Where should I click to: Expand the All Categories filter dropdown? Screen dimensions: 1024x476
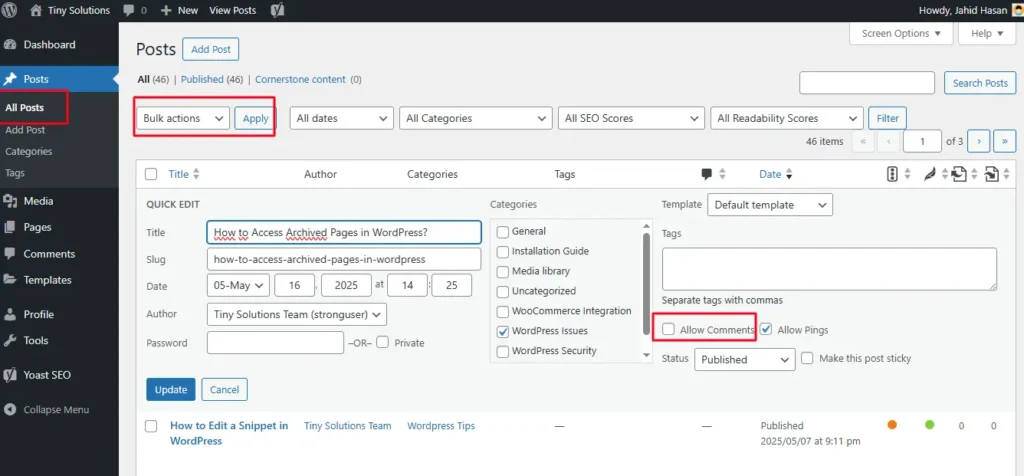click(x=475, y=118)
